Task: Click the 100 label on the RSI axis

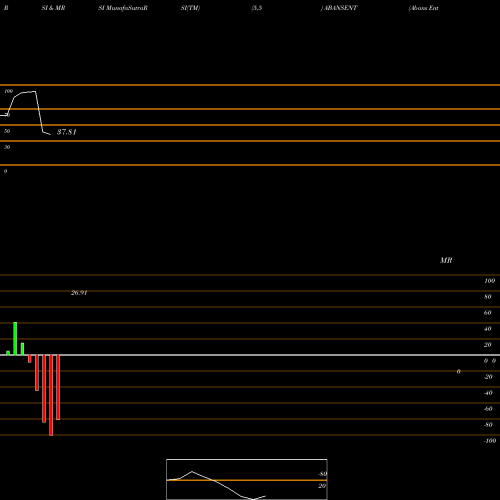Action: pyautogui.click(x=9, y=91)
